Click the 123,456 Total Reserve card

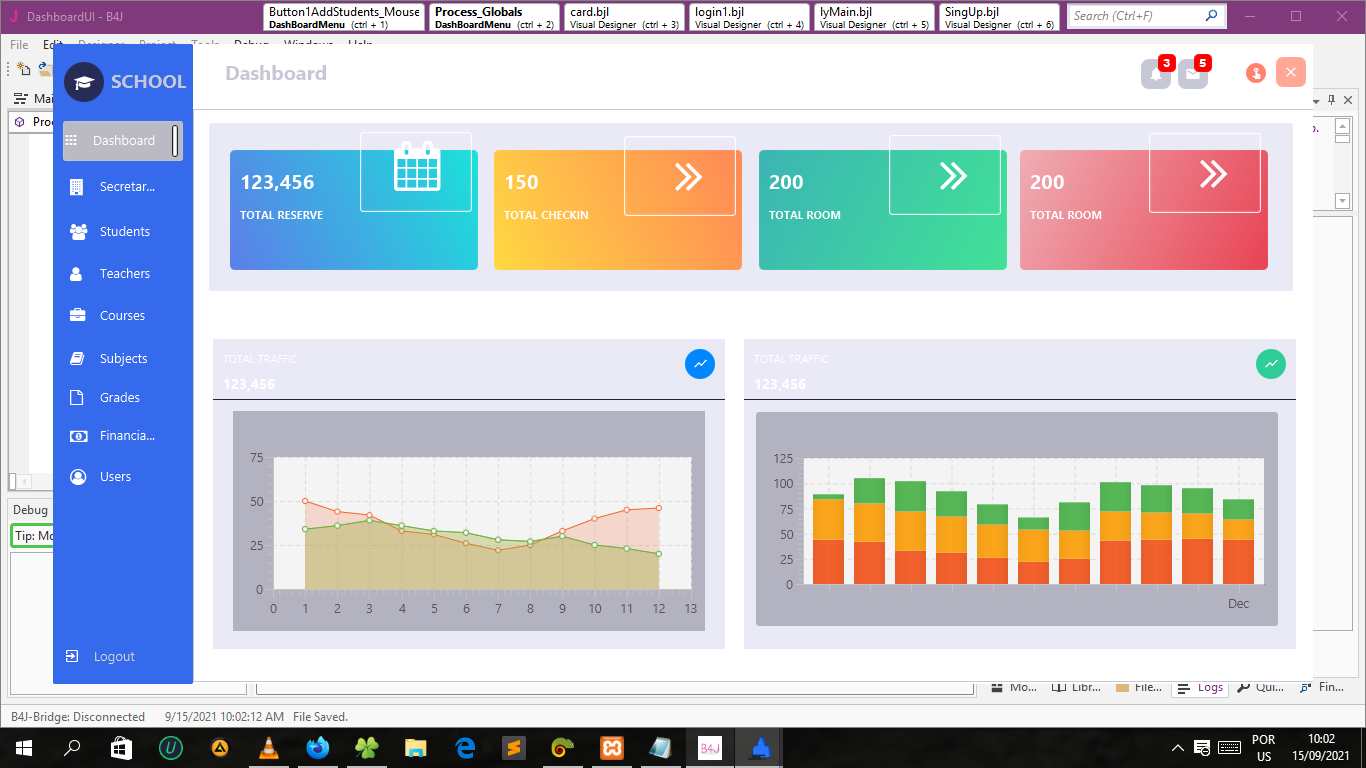coord(354,210)
